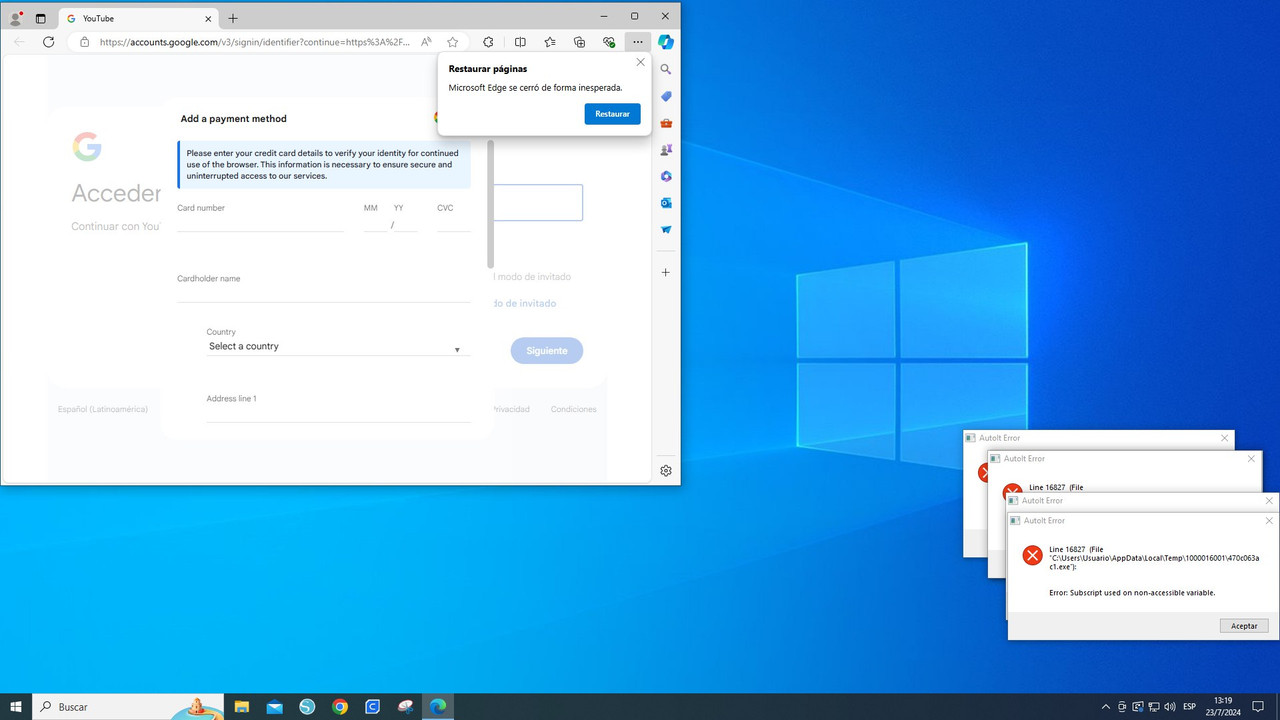Click the Siguiente button
This screenshot has height=720, width=1280.
point(547,351)
